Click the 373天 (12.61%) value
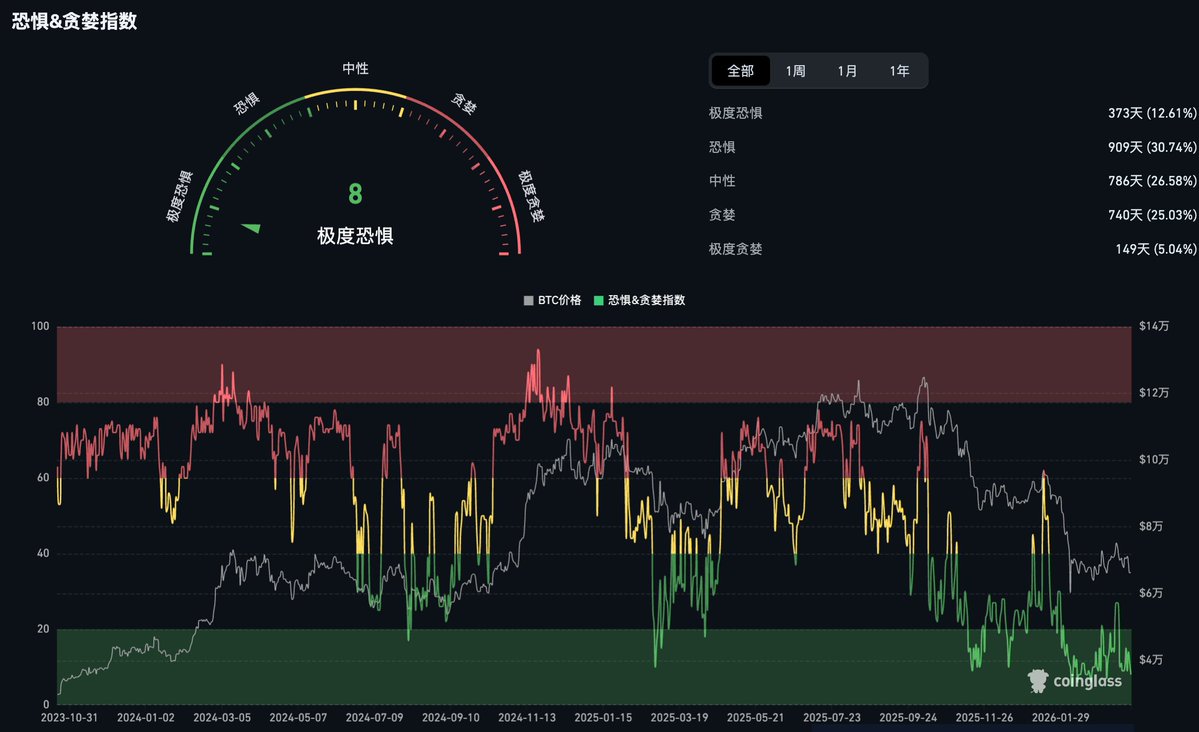This screenshot has height=732, width=1199. pyautogui.click(x=1152, y=113)
